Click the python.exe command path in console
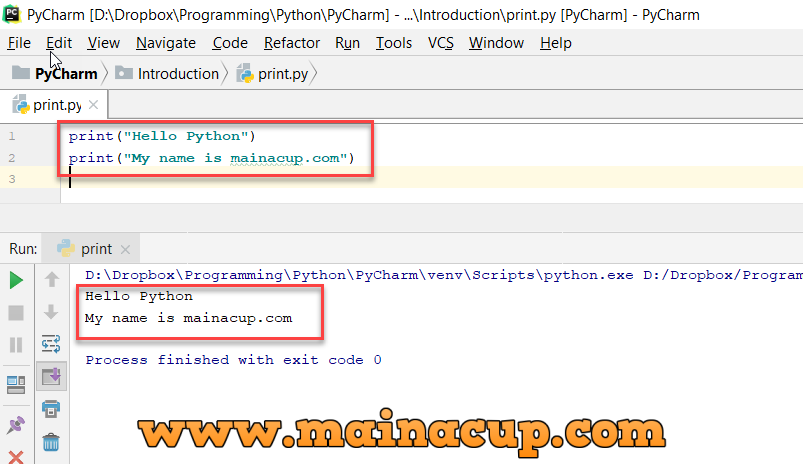 click(359, 276)
